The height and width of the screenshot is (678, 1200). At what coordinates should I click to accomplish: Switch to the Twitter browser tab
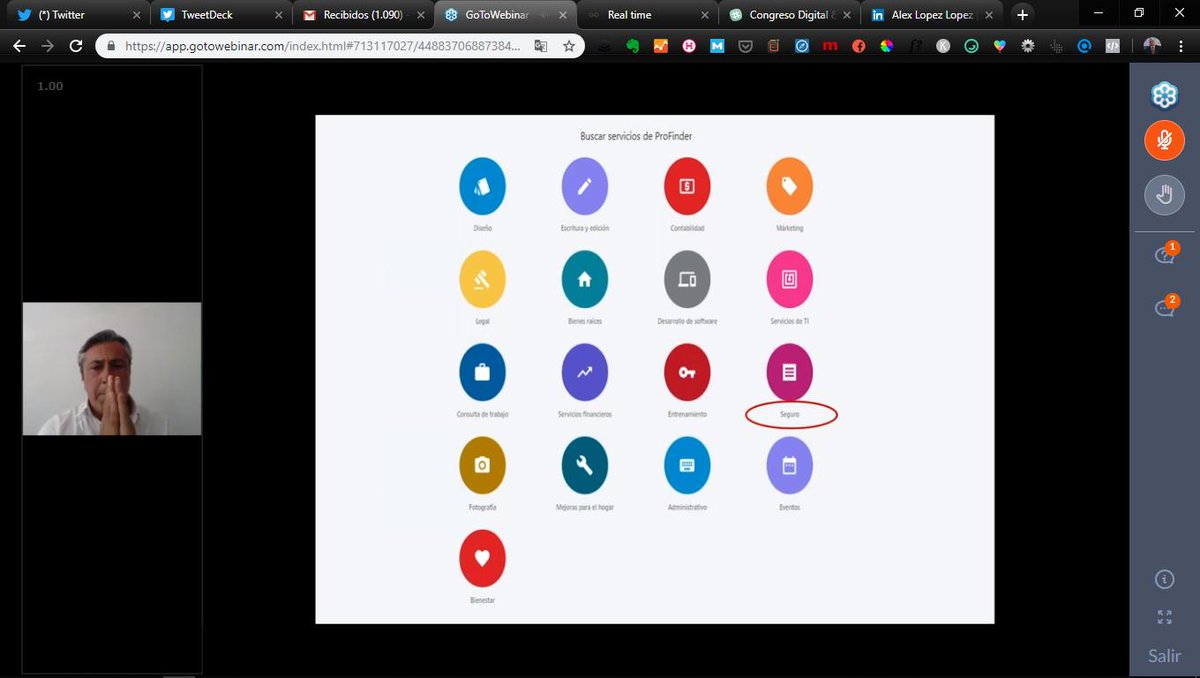tap(78, 15)
